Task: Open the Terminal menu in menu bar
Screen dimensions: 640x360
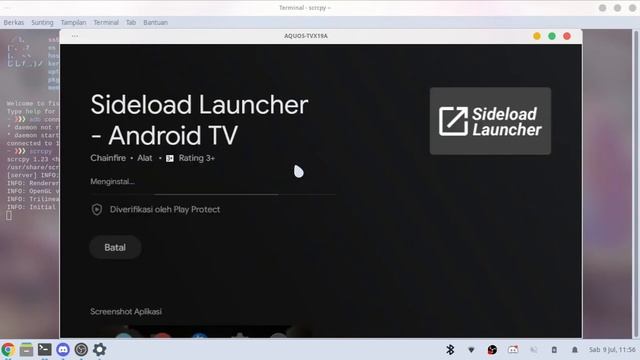Action: tap(106, 22)
